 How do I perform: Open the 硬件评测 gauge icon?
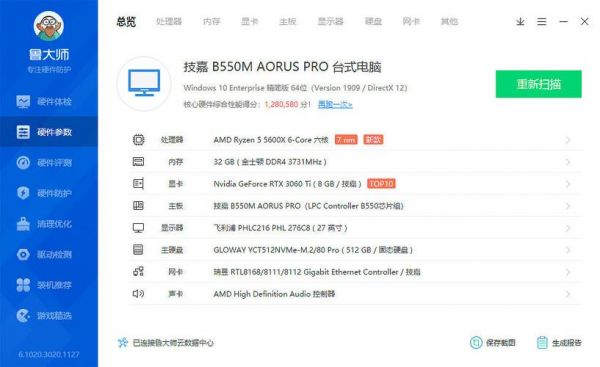point(23,163)
